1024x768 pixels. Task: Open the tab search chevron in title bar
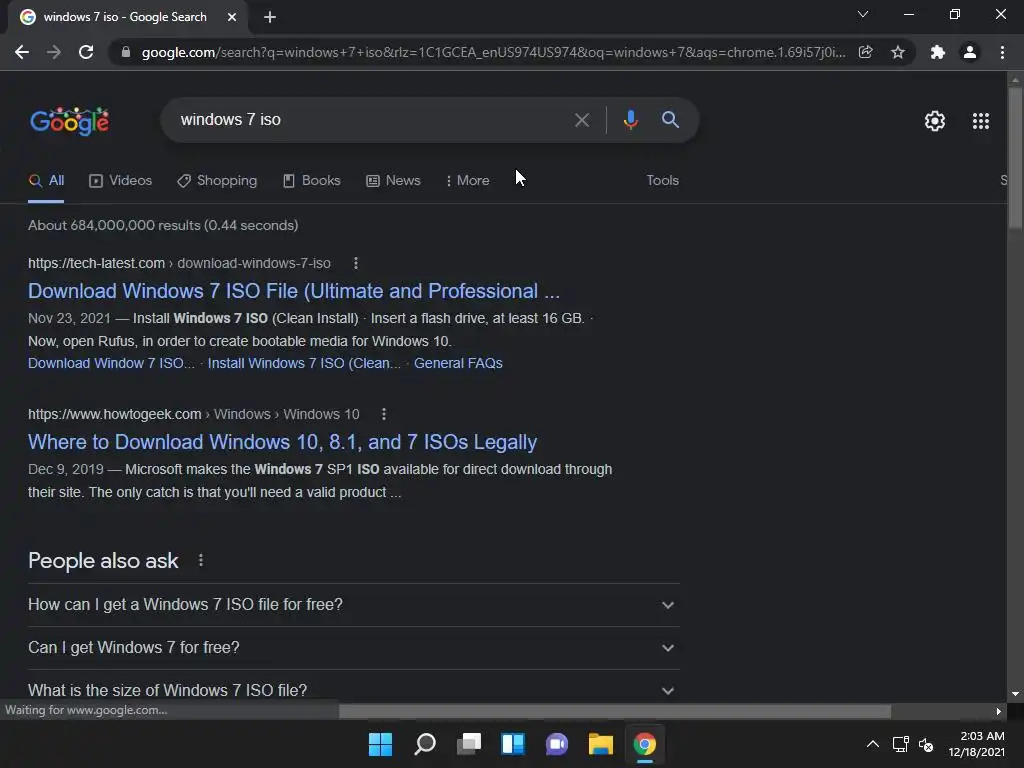[863, 14]
